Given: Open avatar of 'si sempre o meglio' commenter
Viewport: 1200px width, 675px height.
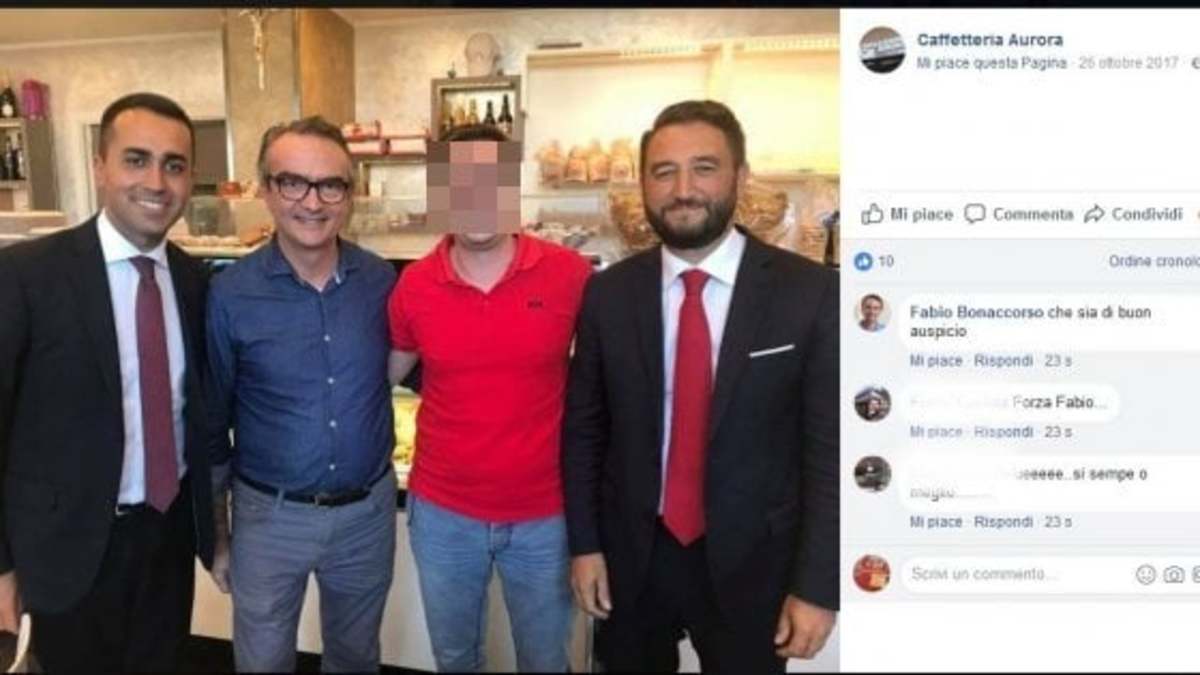Looking at the screenshot, I should point(872,474).
